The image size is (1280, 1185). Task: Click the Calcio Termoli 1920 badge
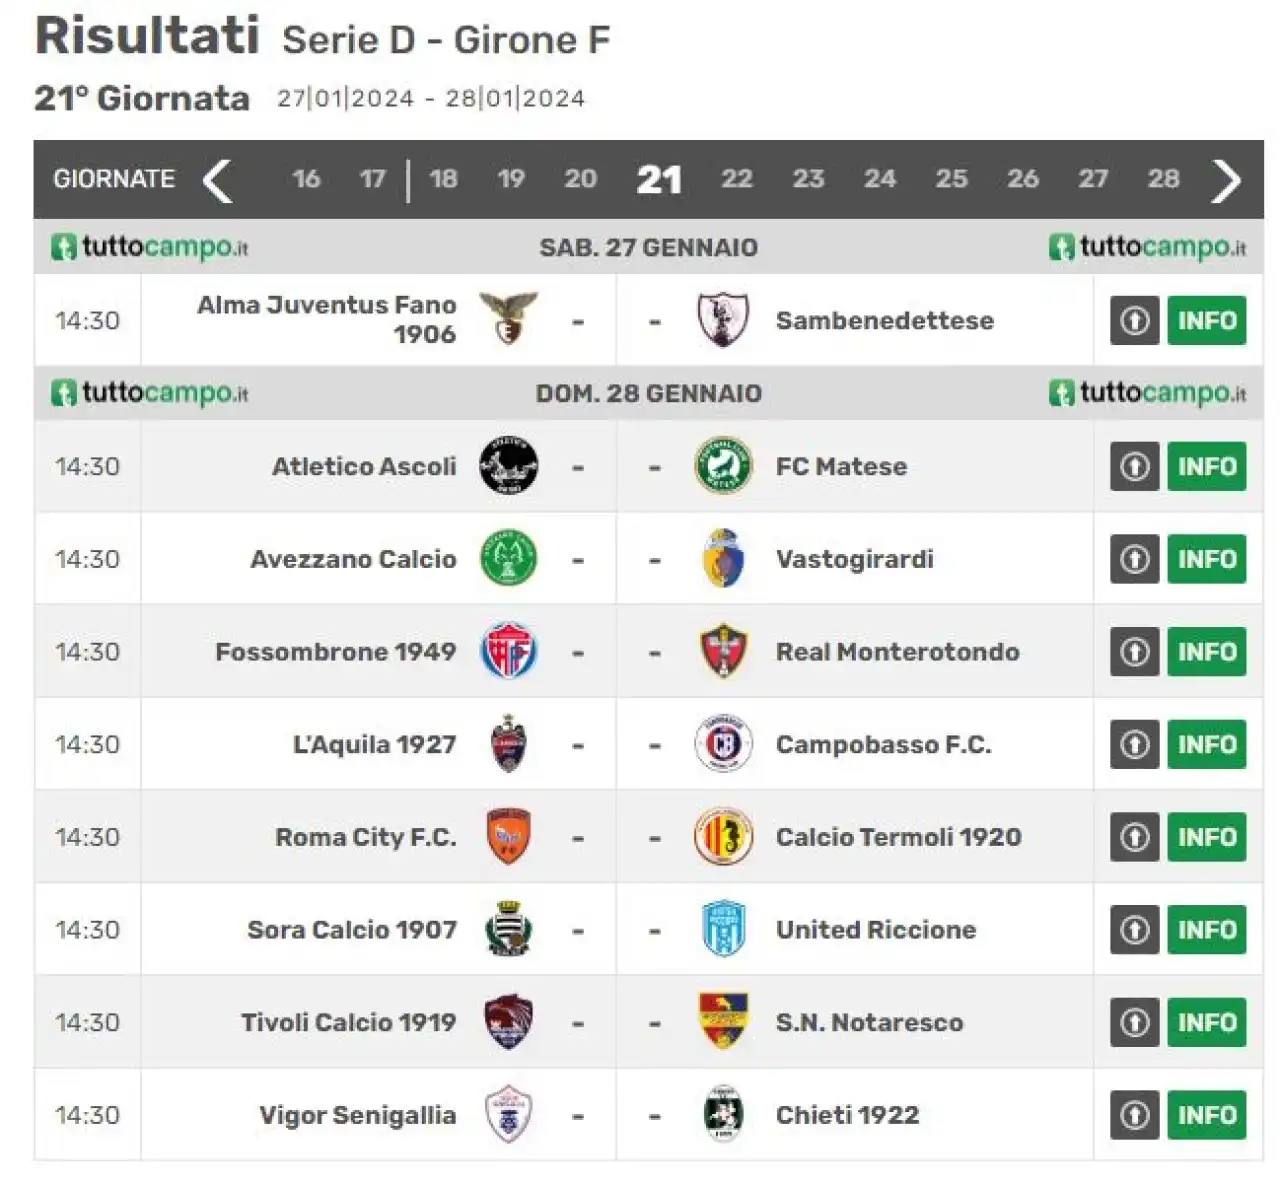click(722, 837)
